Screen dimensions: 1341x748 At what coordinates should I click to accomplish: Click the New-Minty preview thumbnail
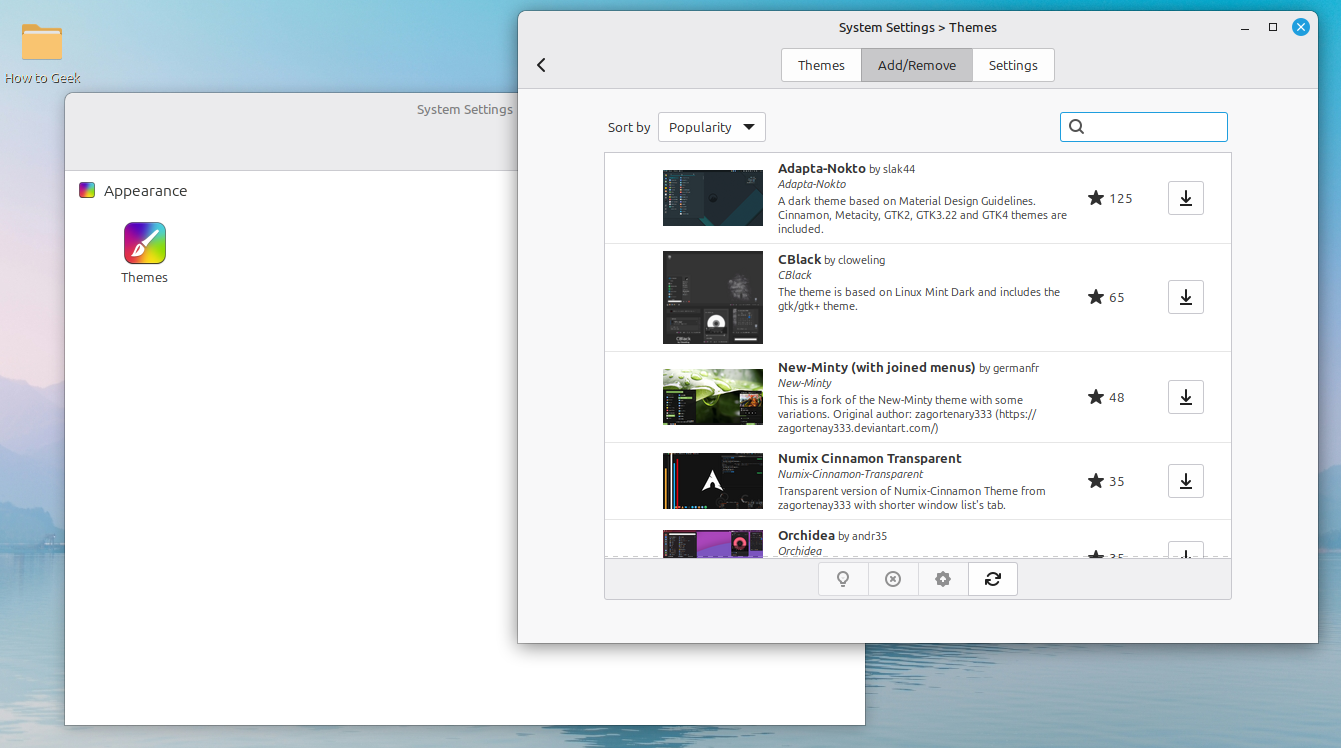tap(713, 397)
